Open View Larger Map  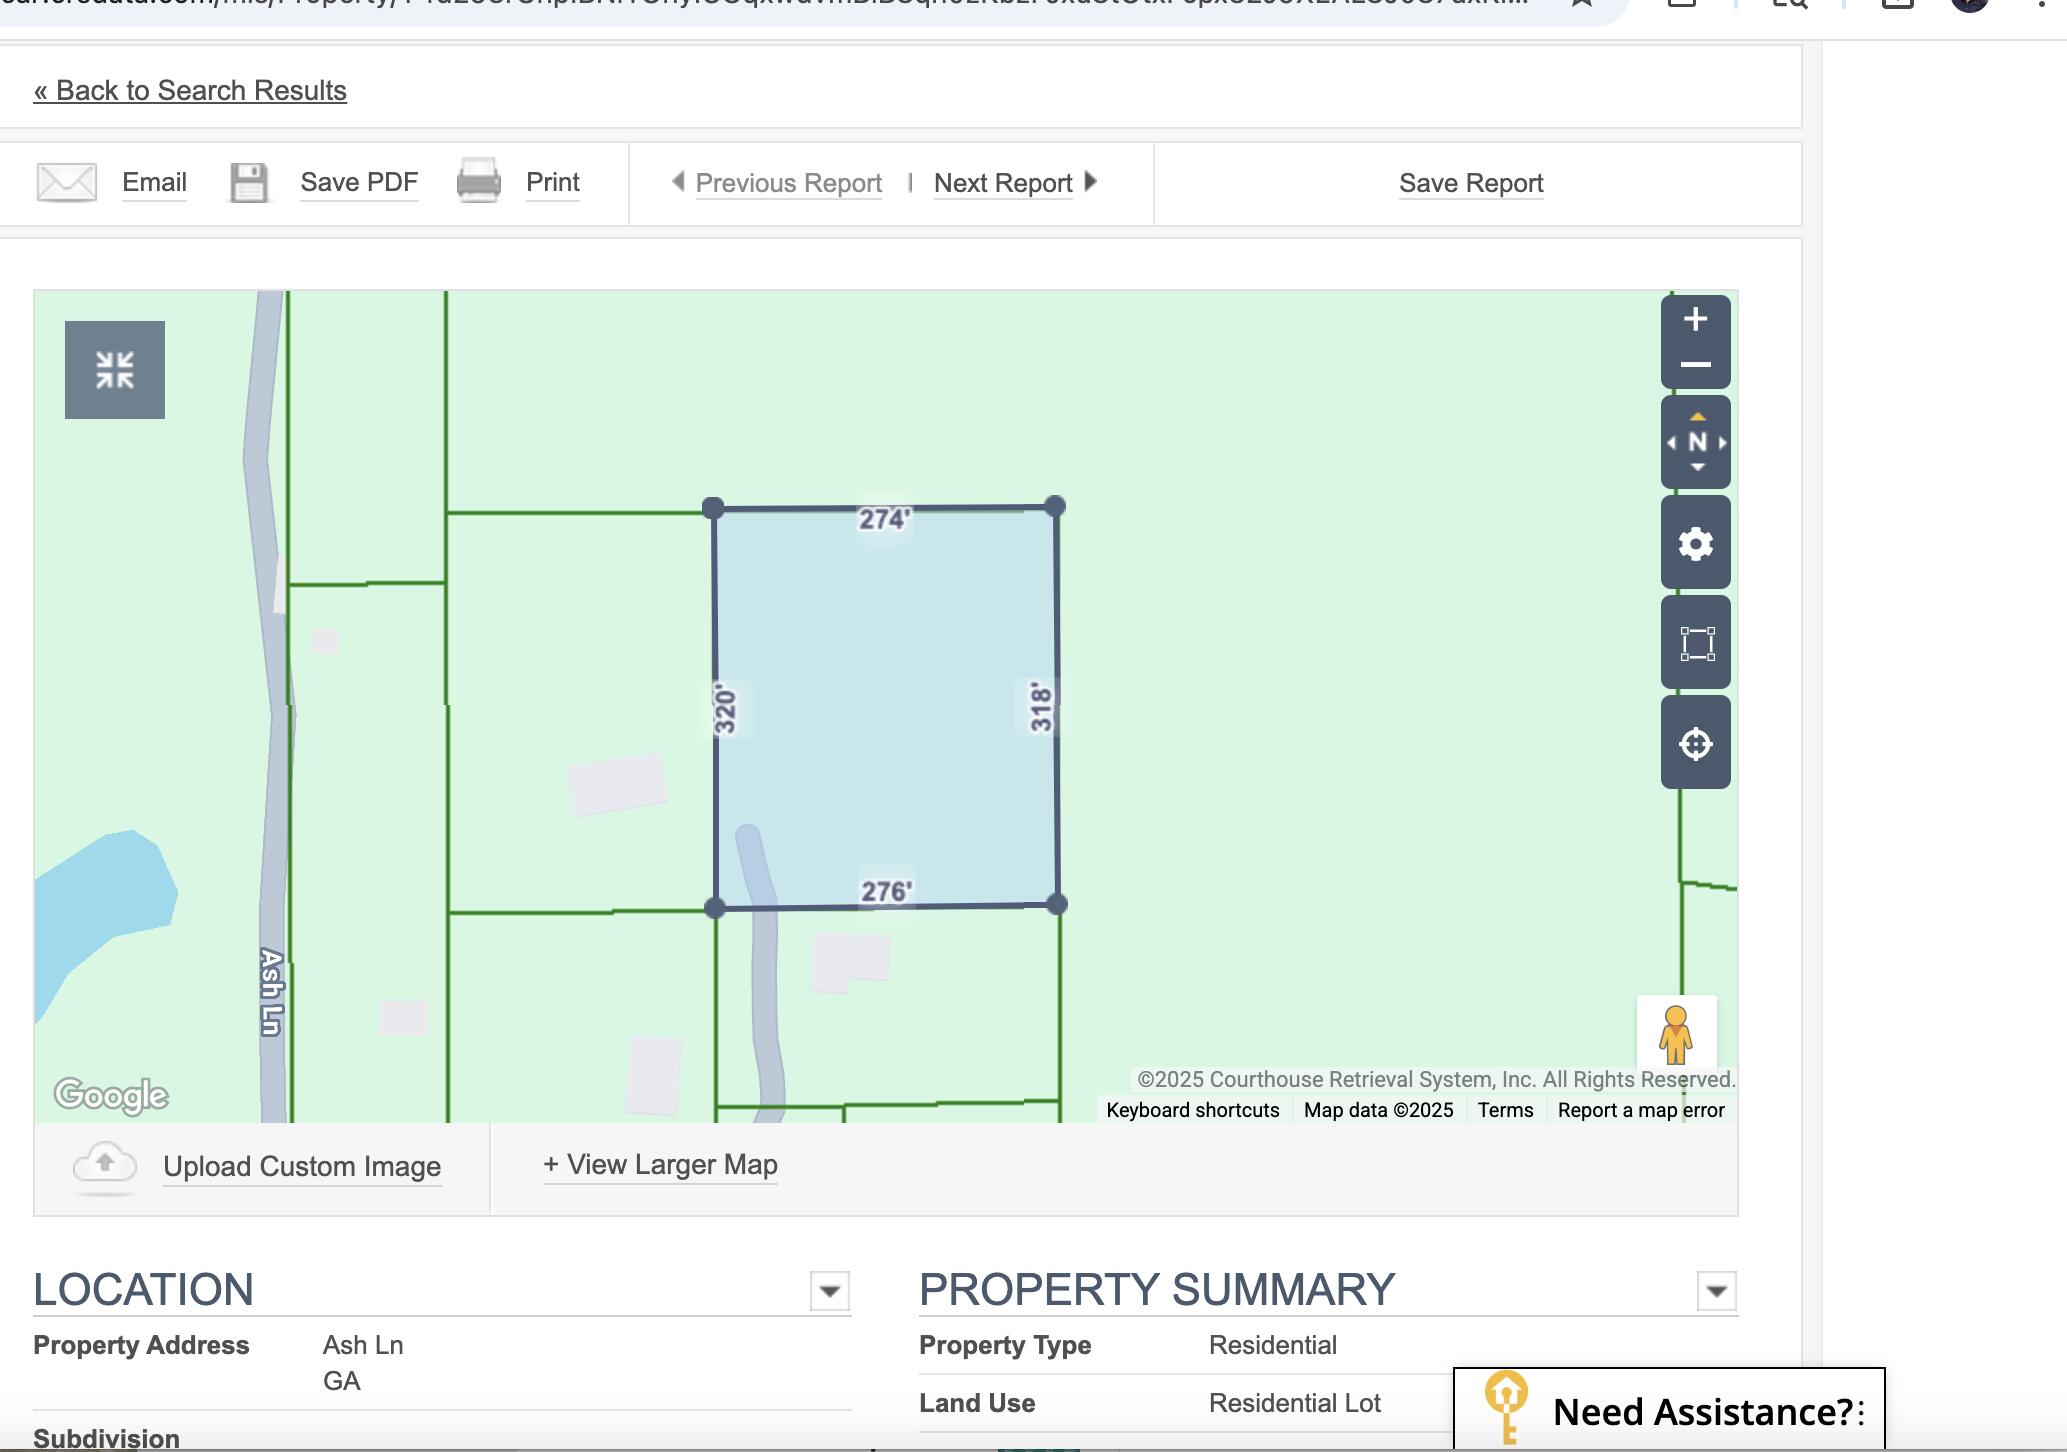[x=660, y=1165]
